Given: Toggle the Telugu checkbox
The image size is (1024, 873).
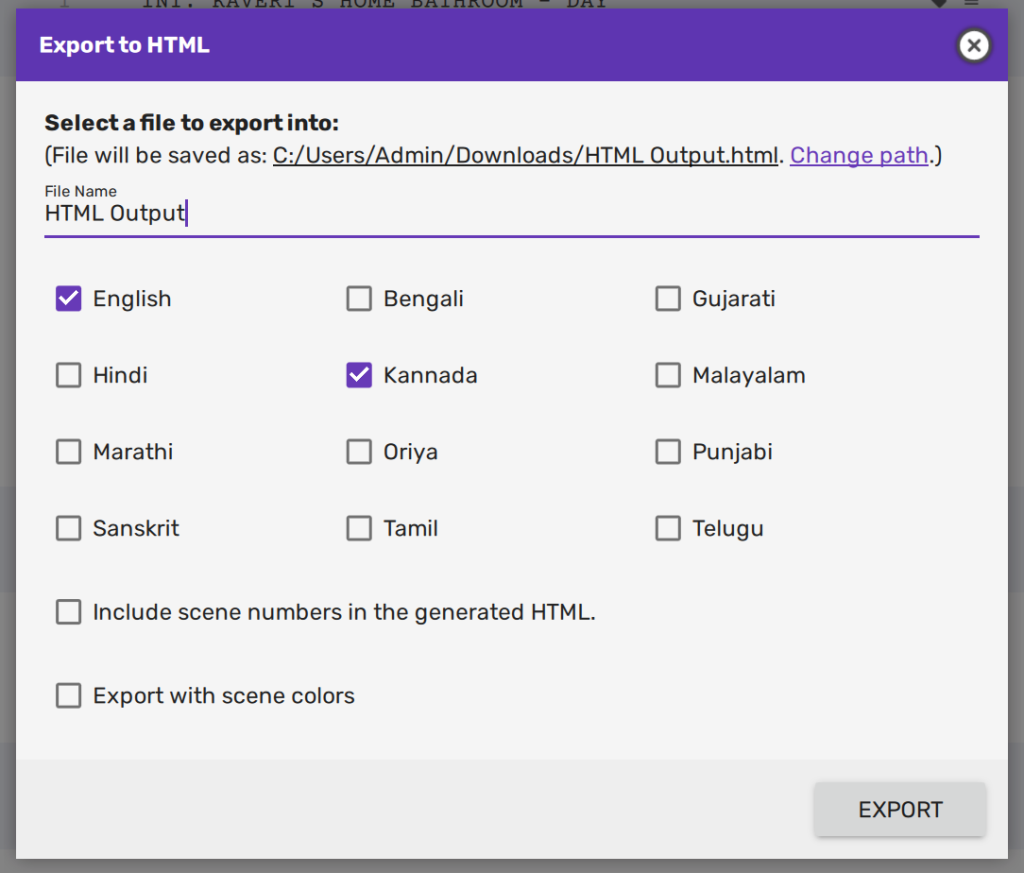Looking at the screenshot, I should click(x=668, y=528).
